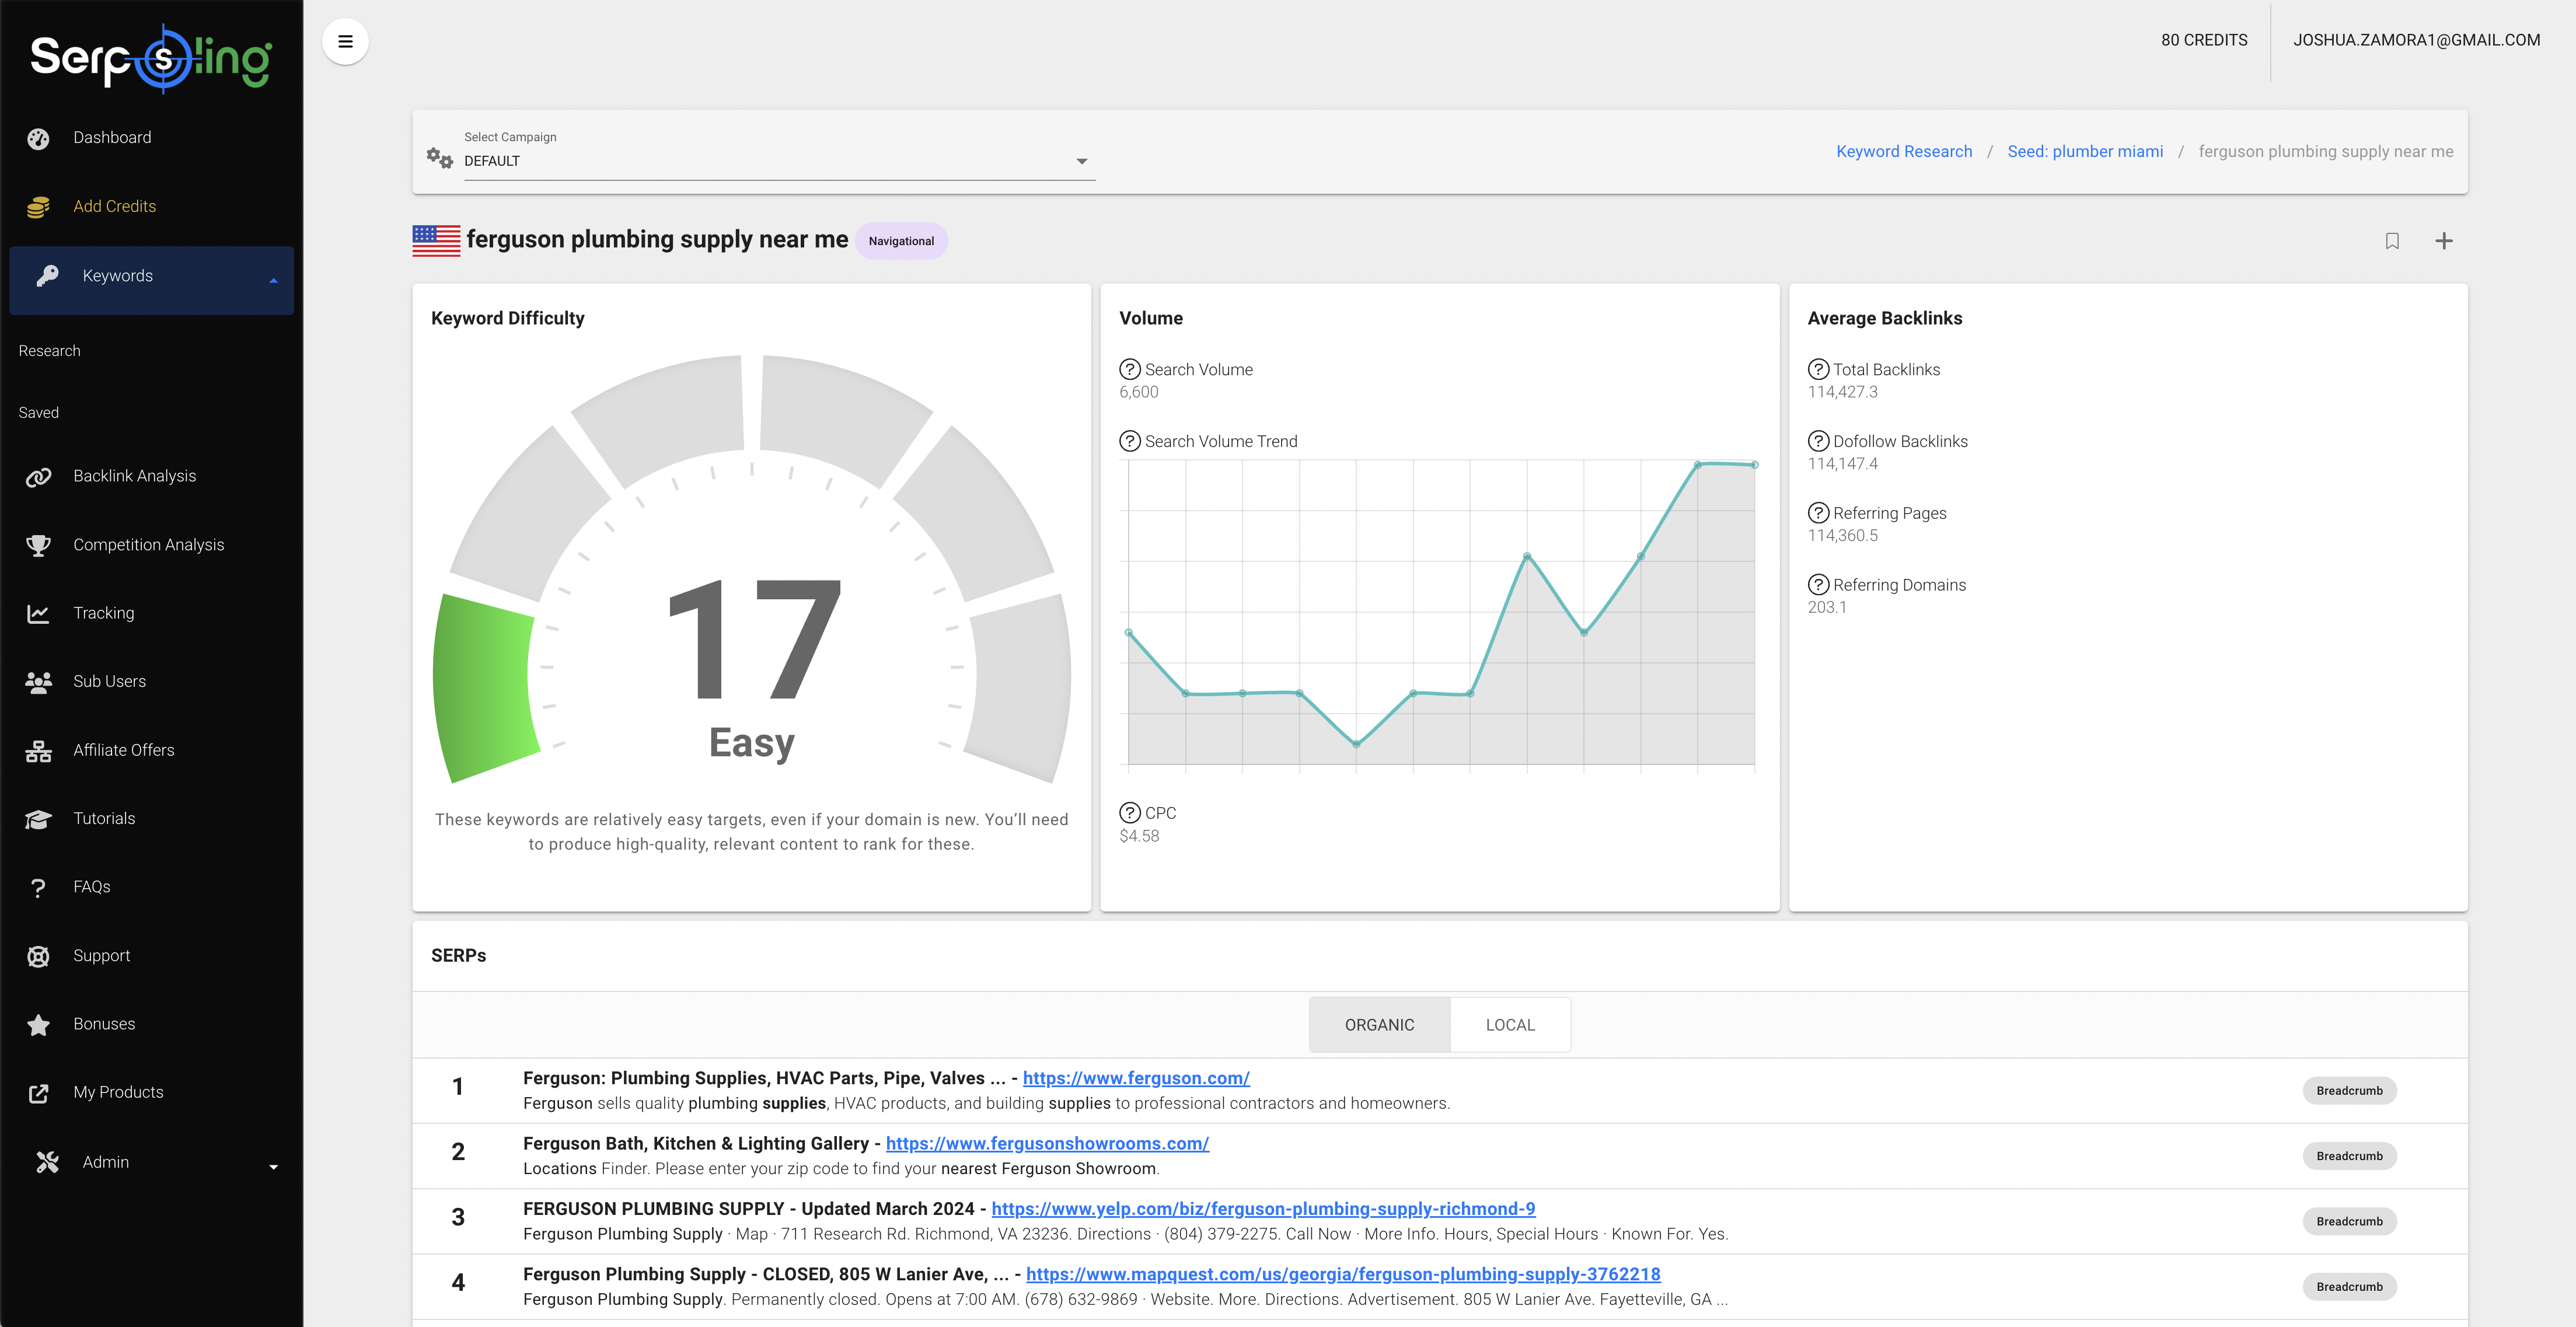Click Breadcrumb tag on result 3
The width and height of the screenshot is (2576, 1327).
(x=2349, y=1221)
